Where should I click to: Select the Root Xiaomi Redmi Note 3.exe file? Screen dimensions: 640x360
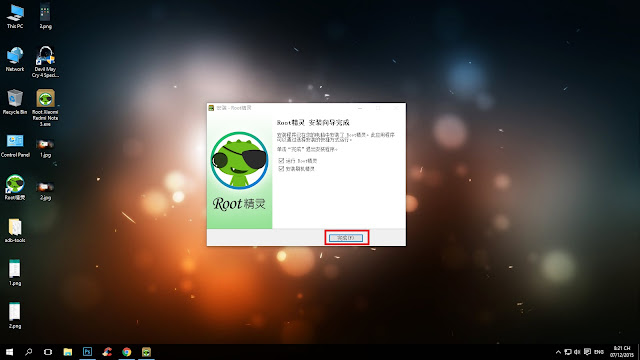[x=45, y=108]
